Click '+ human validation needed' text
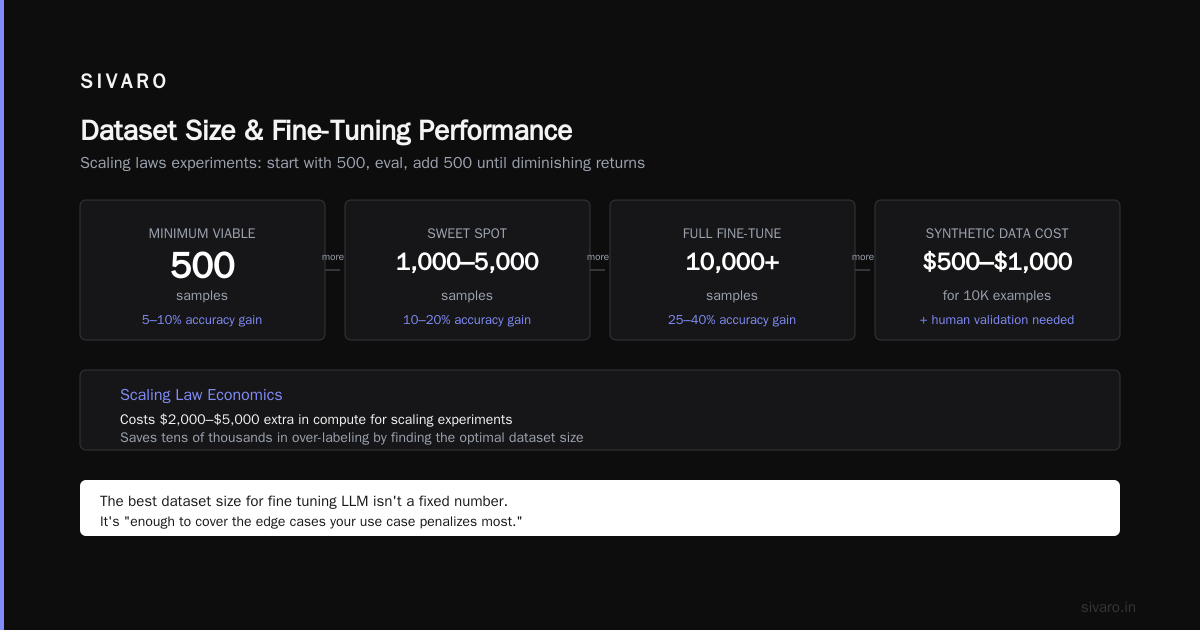The height and width of the screenshot is (630, 1200). click(997, 320)
